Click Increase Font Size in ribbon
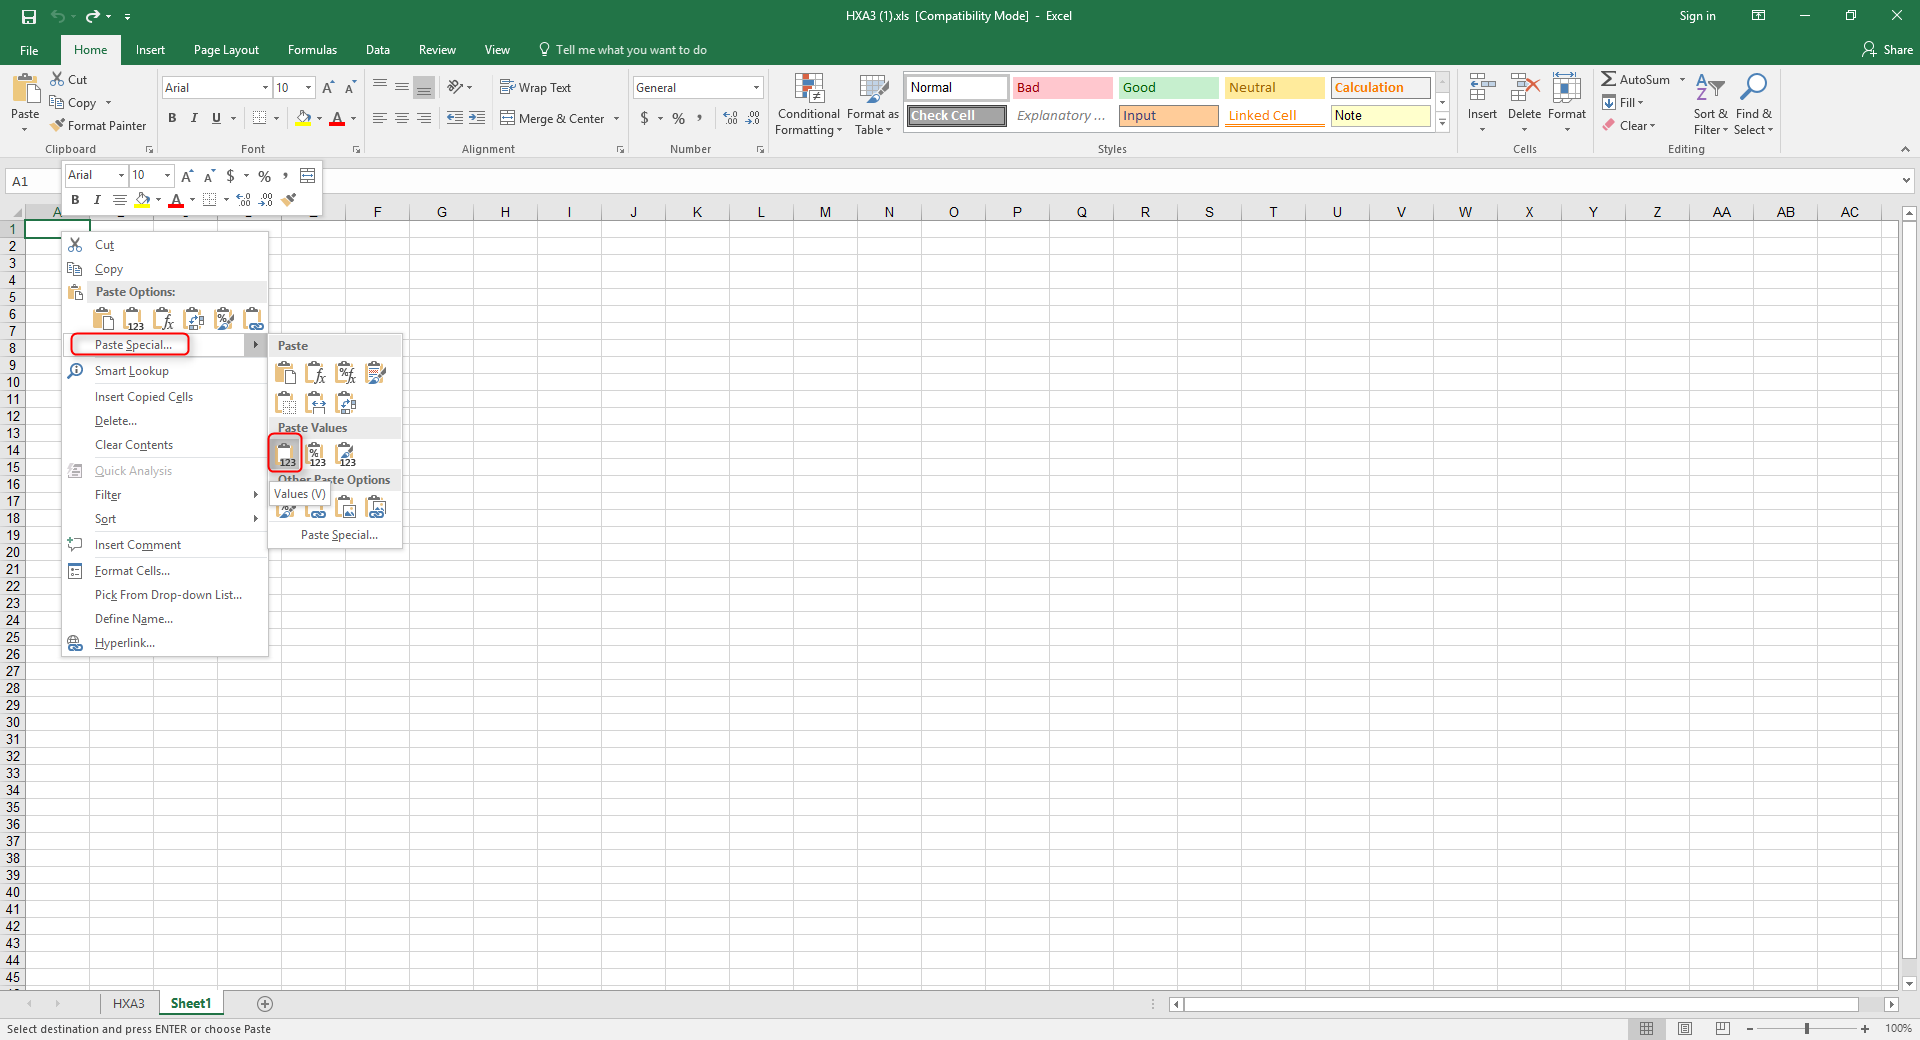 pyautogui.click(x=328, y=88)
